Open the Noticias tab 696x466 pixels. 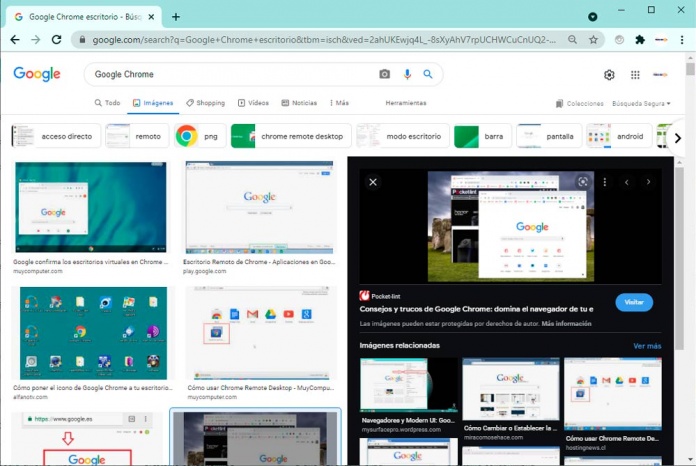click(x=299, y=103)
